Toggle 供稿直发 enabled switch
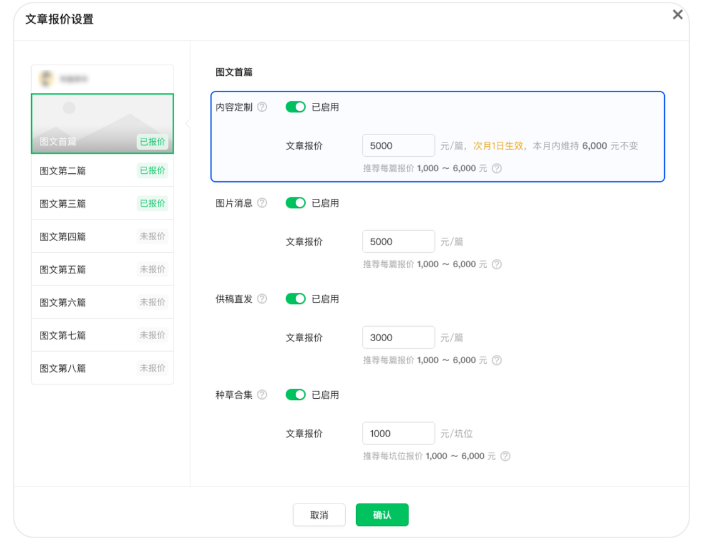Image resolution: width=701 pixels, height=541 pixels. [x=296, y=299]
